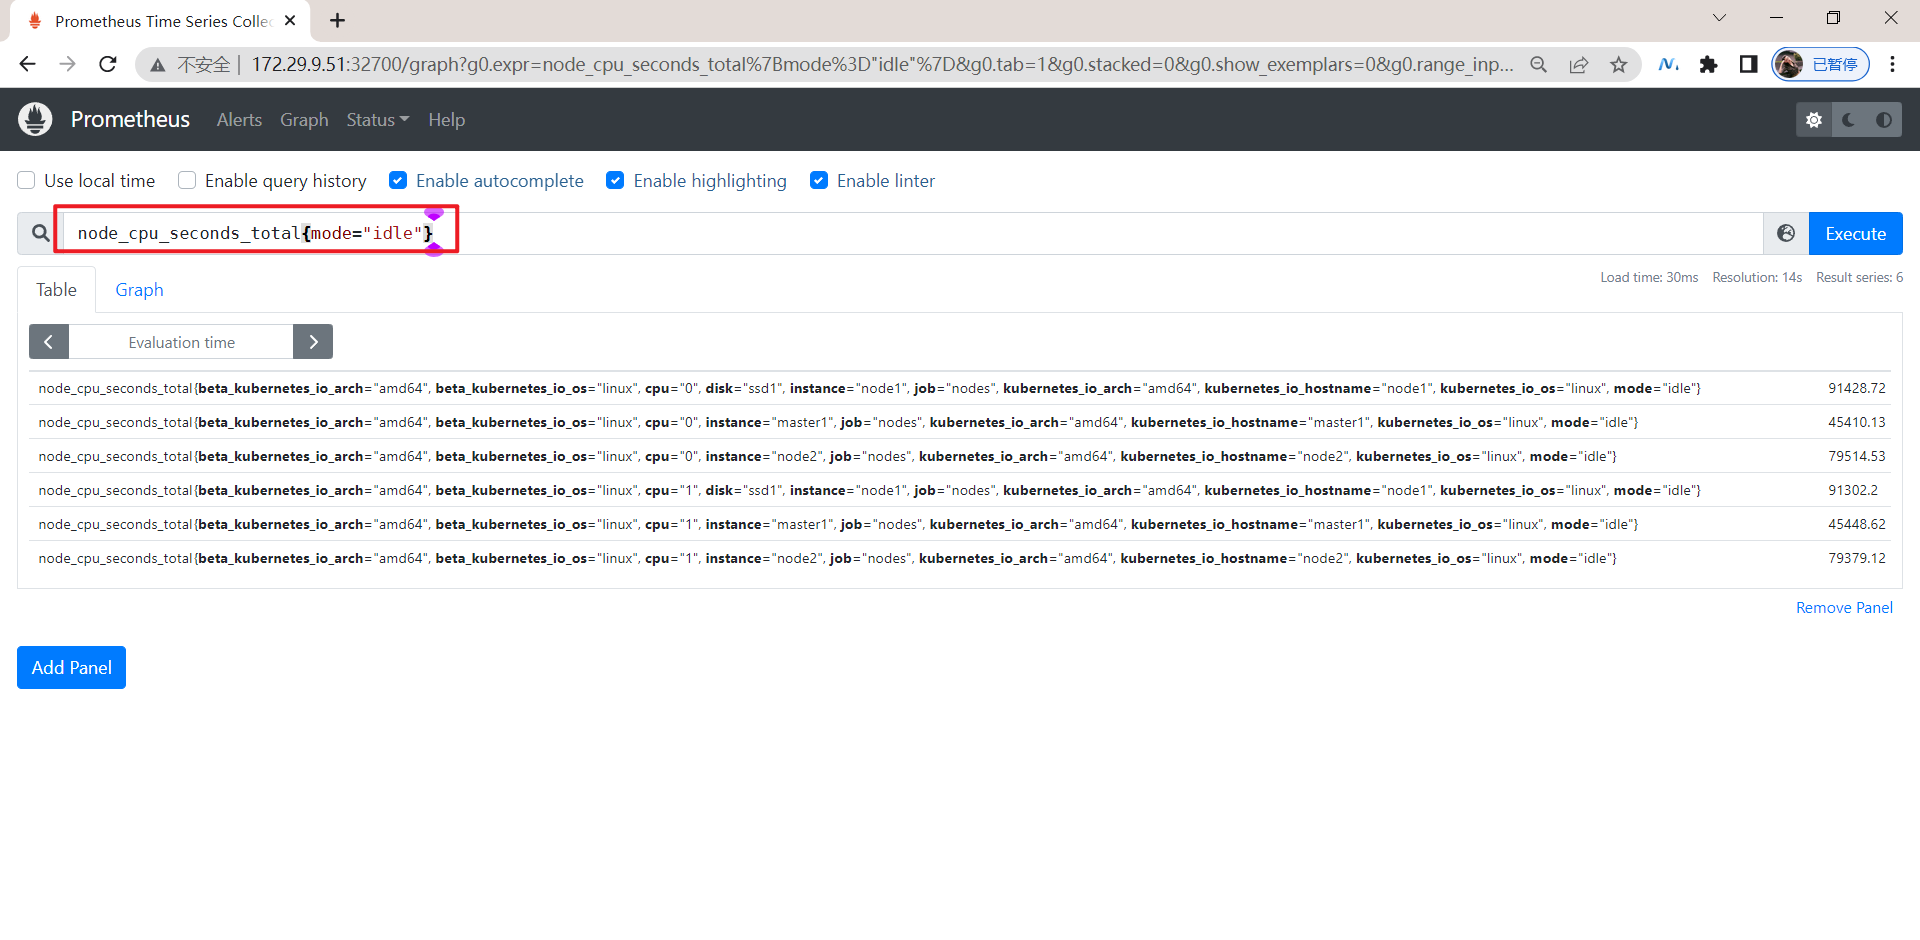
Task: Switch to dark theme moon icon
Action: [x=1849, y=120]
